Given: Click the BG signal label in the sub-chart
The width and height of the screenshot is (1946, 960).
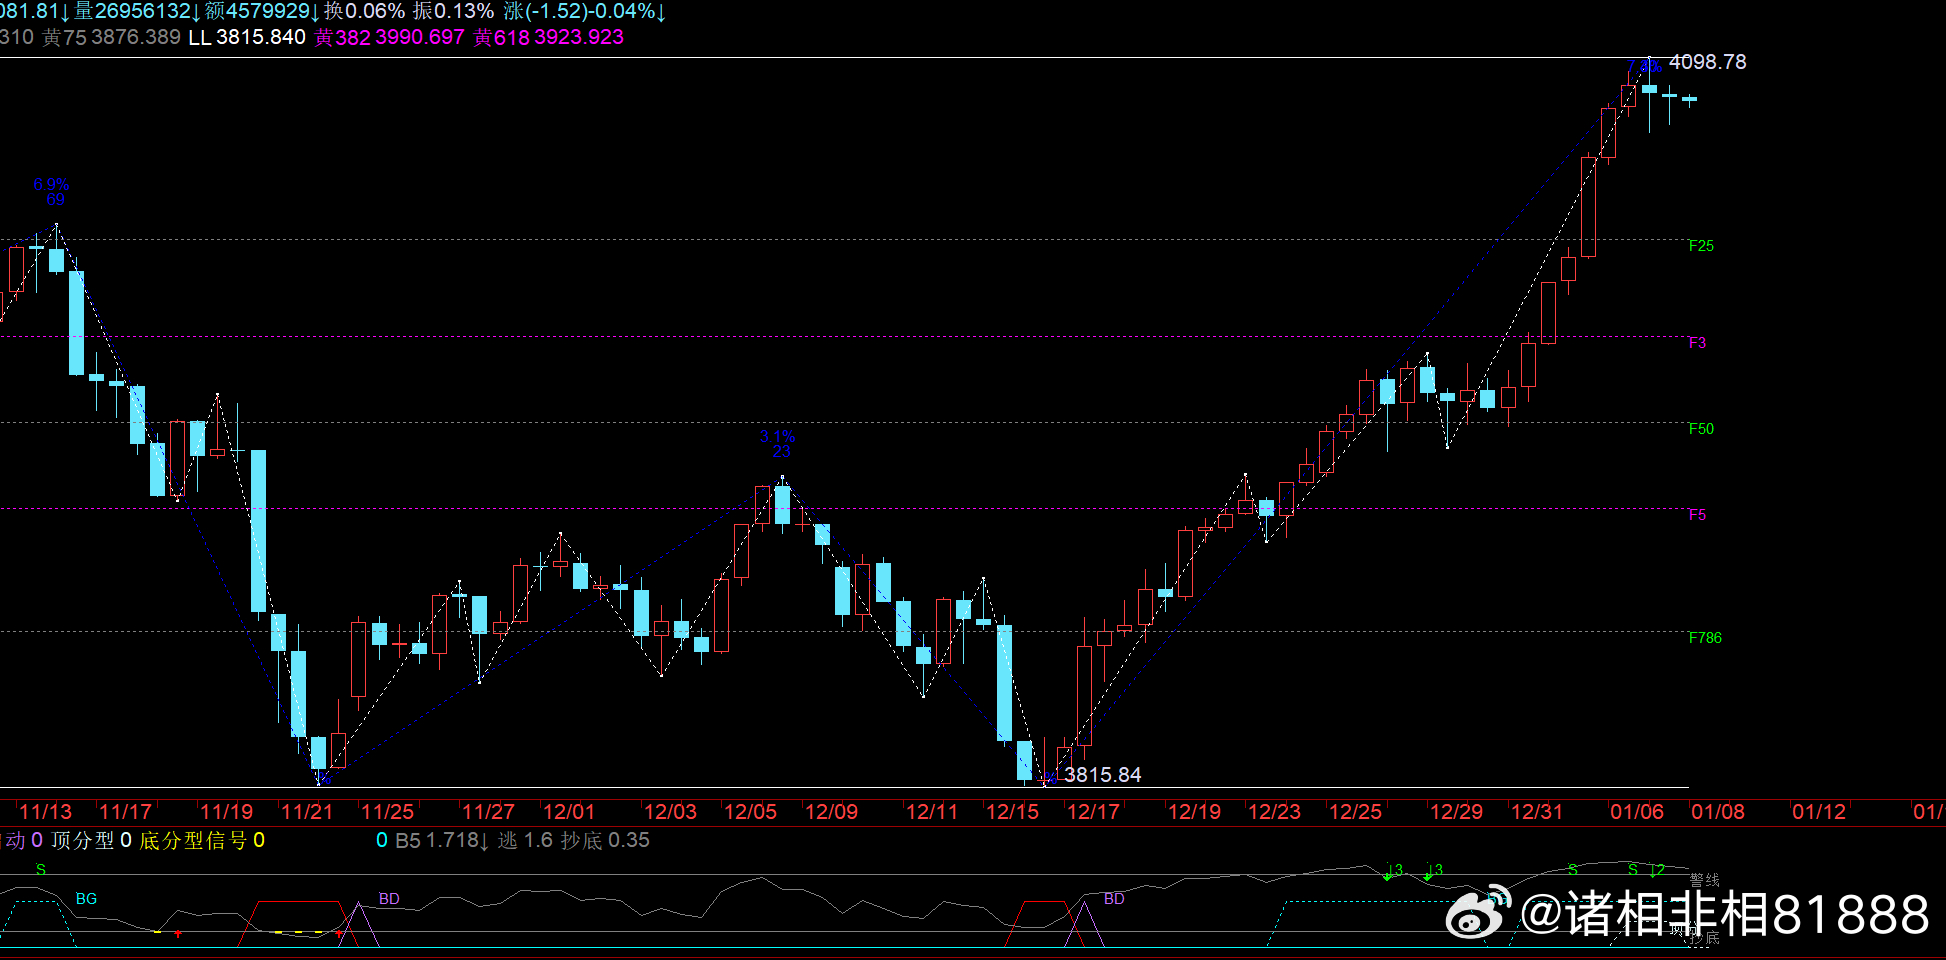Looking at the screenshot, I should tap(87, 899).
